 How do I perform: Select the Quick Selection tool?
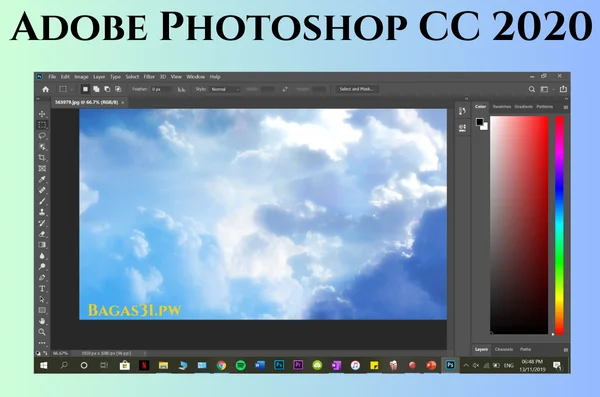tap(42, 147)
